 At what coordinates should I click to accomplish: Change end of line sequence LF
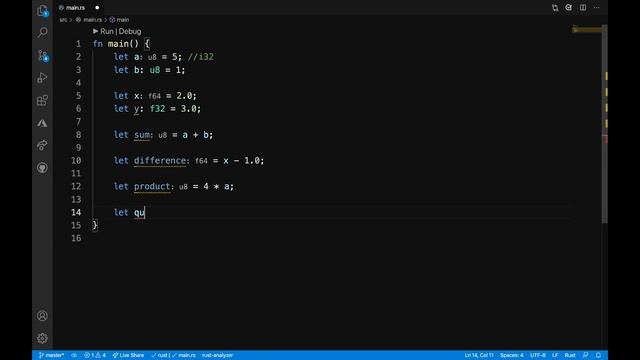coord(555,355)
